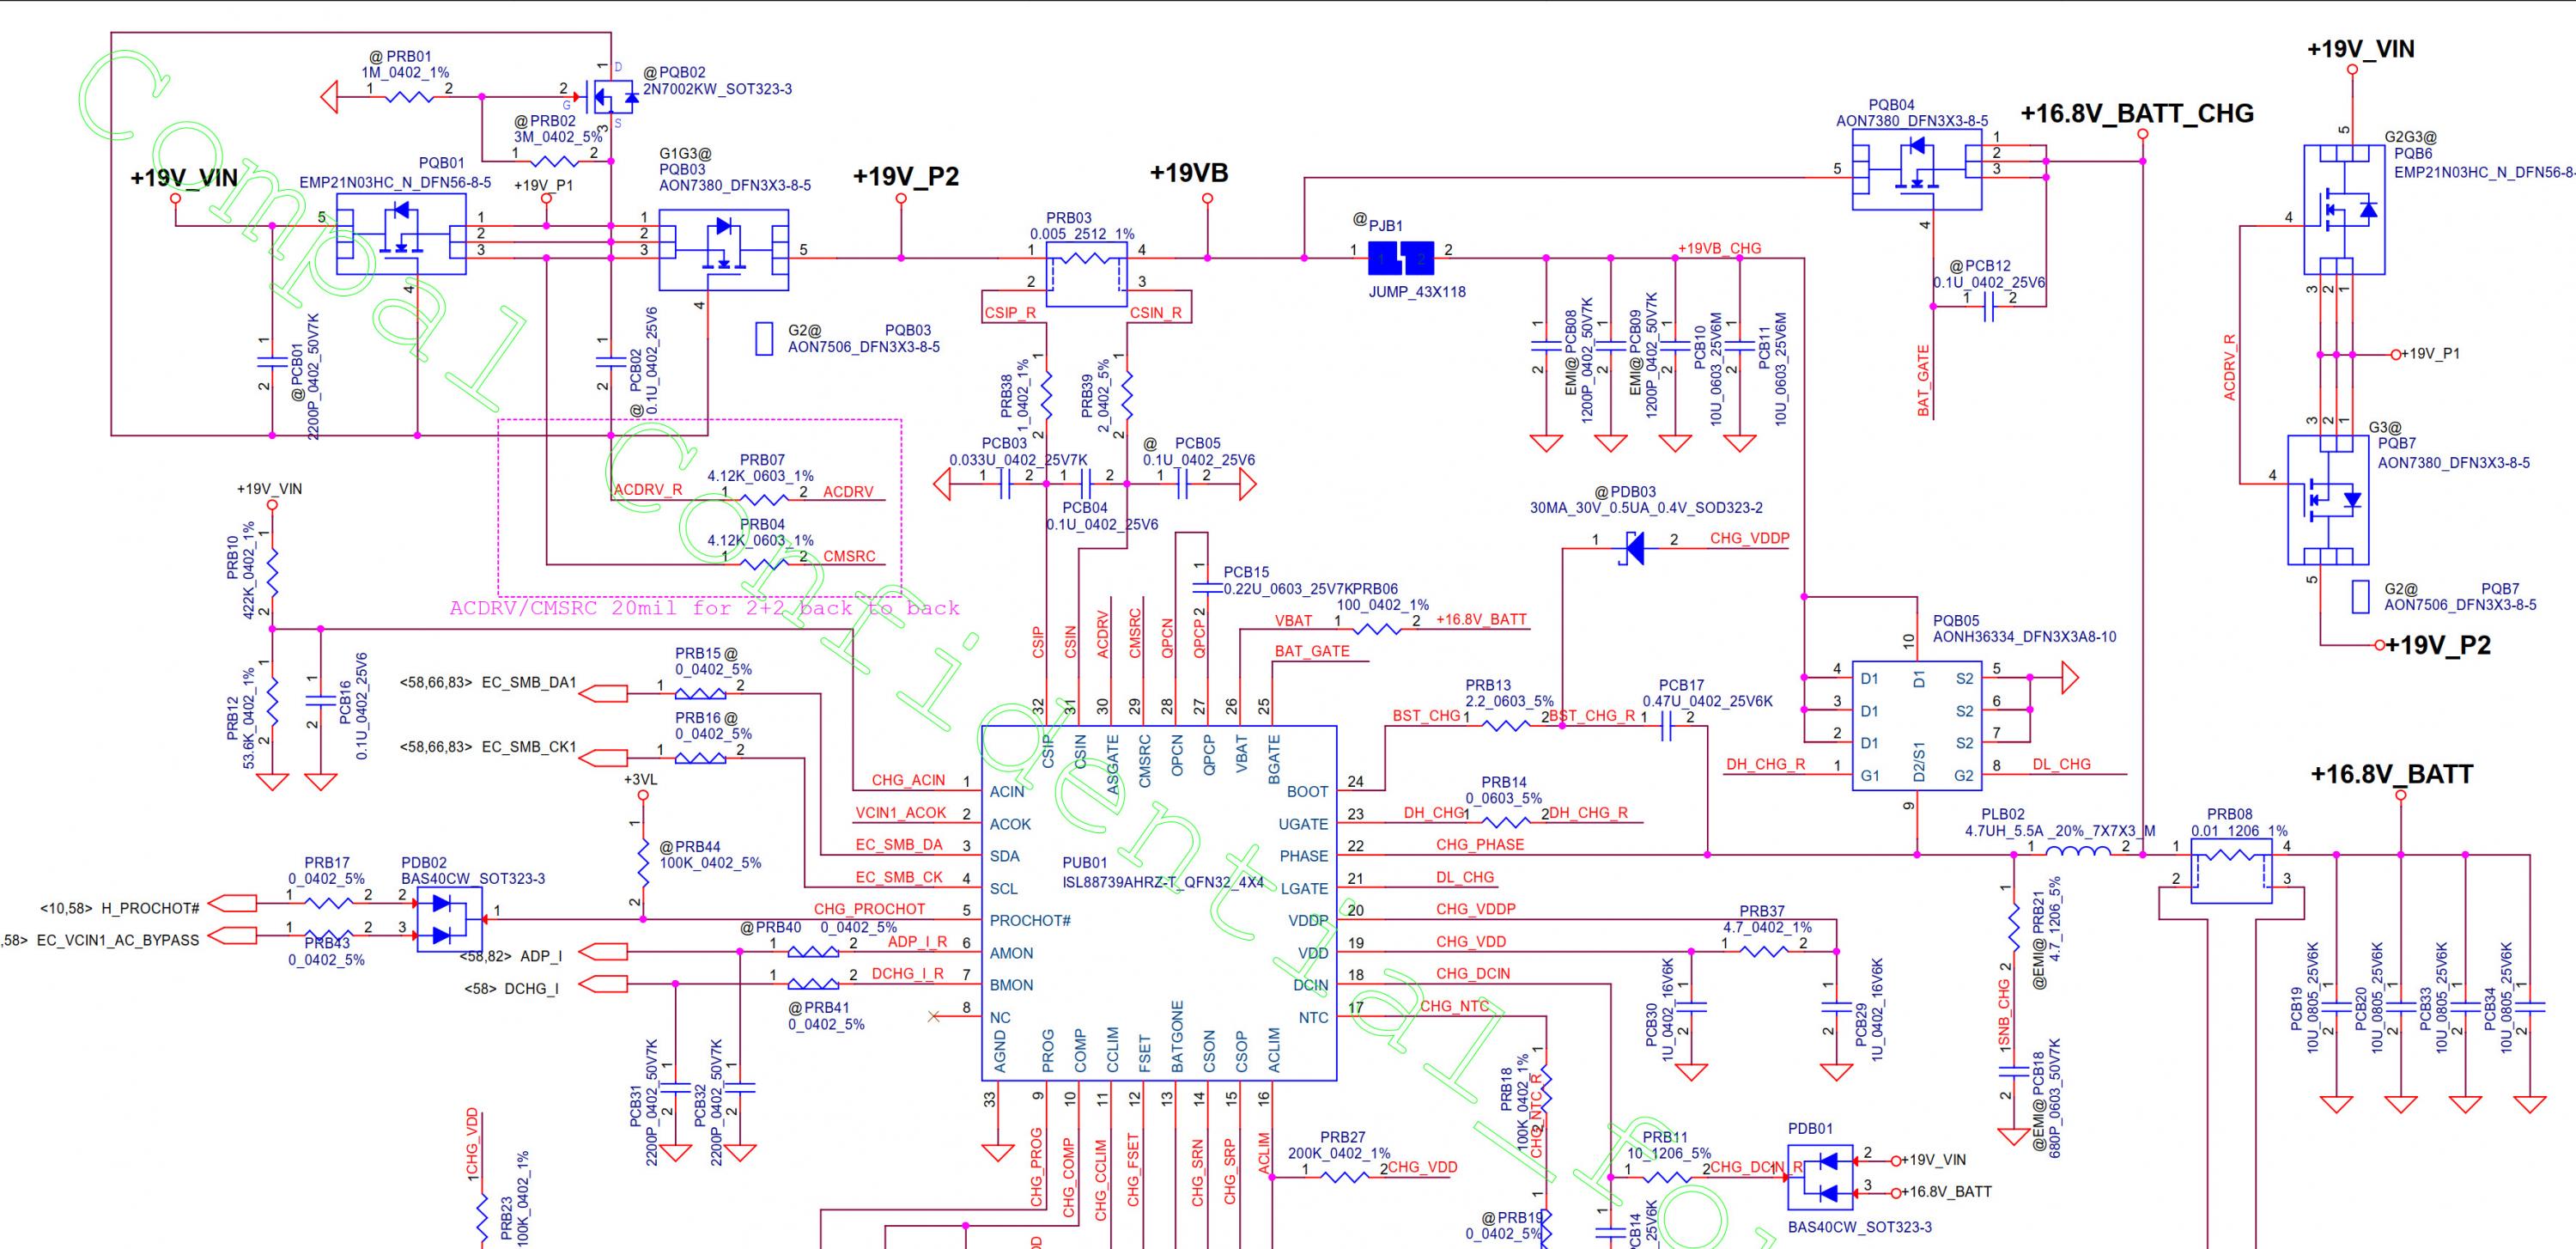Click the H_PROCHOT# signal port
Image resolution: width=2576 pixels, height=1249 pixels.
point(233,903)
